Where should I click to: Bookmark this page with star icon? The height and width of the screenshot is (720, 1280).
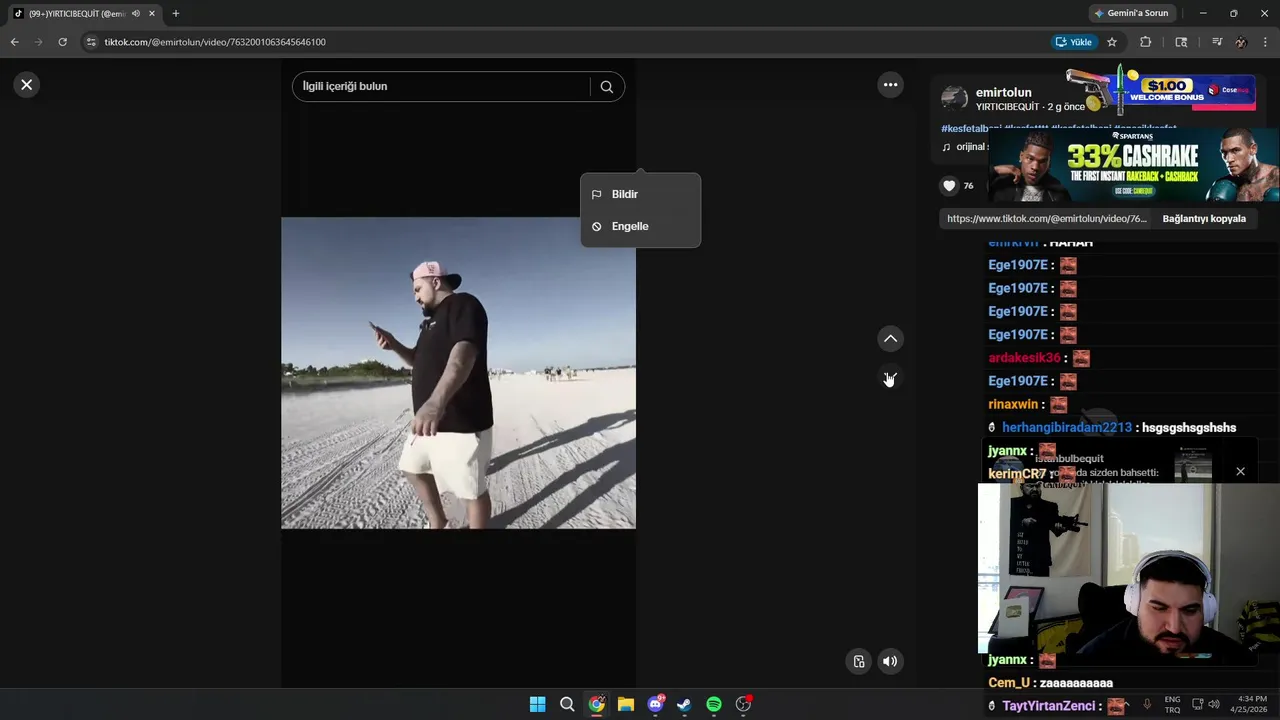pyautogui.click(x=1112, y=42)
